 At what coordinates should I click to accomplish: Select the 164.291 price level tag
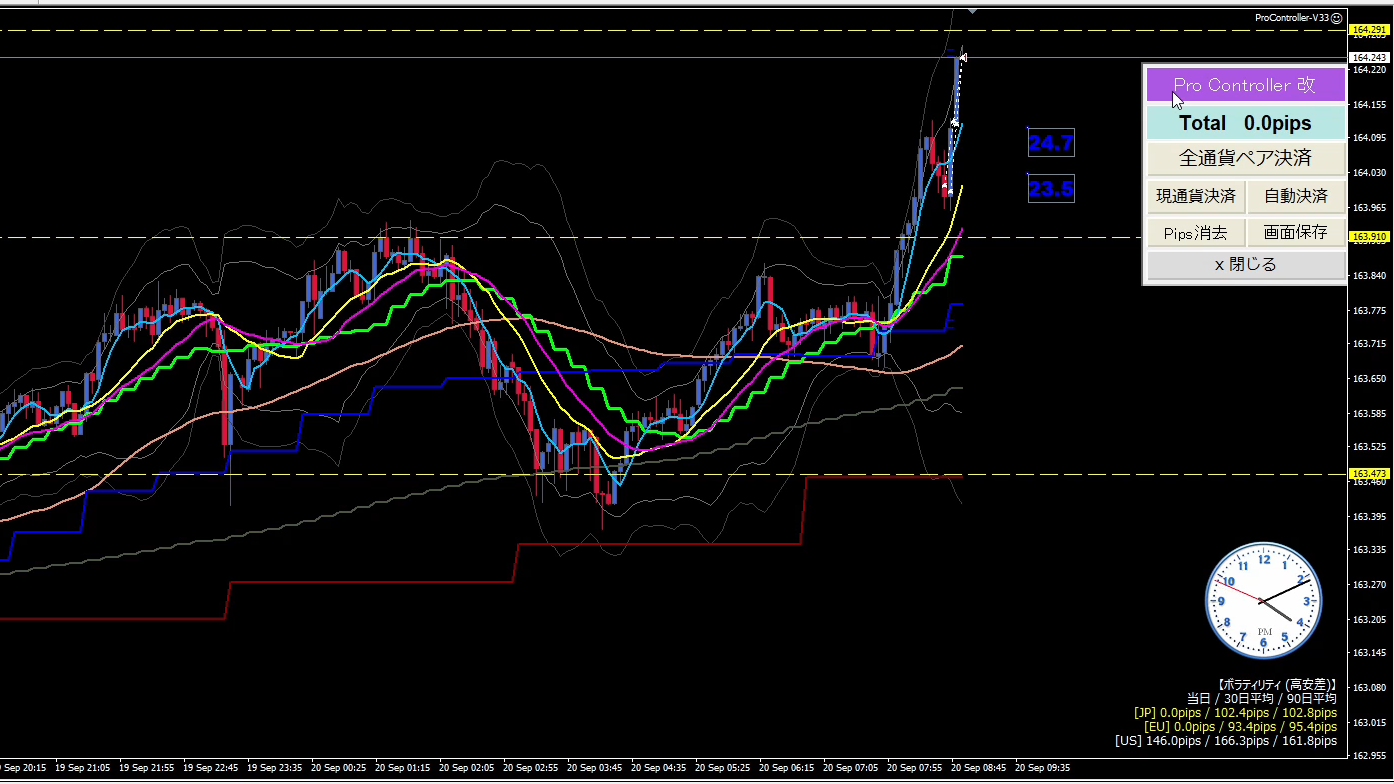click(1369, 30)
